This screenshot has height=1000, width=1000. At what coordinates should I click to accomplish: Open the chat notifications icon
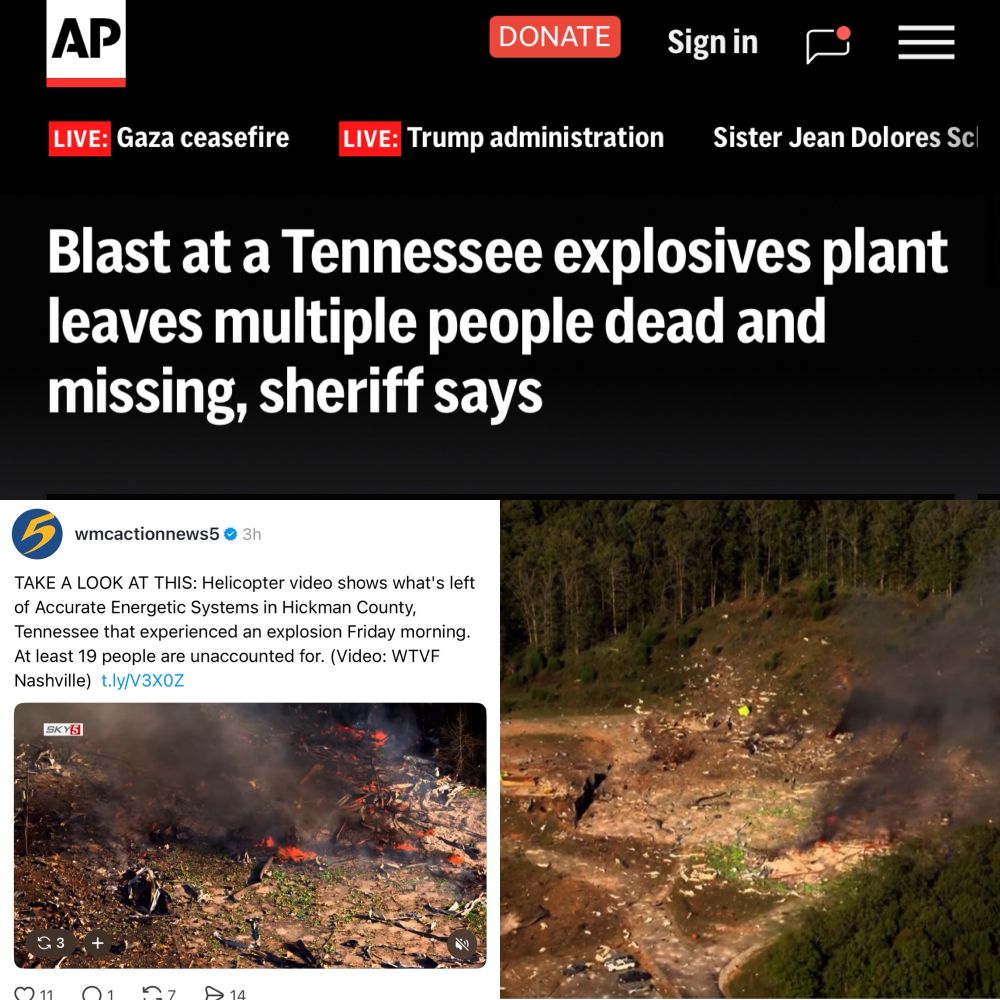(x=828, y=45)
